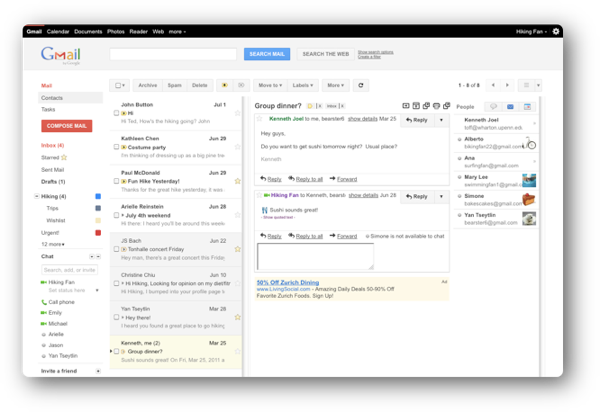Tick the checkbox for Costume party email
Viewport: 600px width, 412px height.
pos(116,147)
